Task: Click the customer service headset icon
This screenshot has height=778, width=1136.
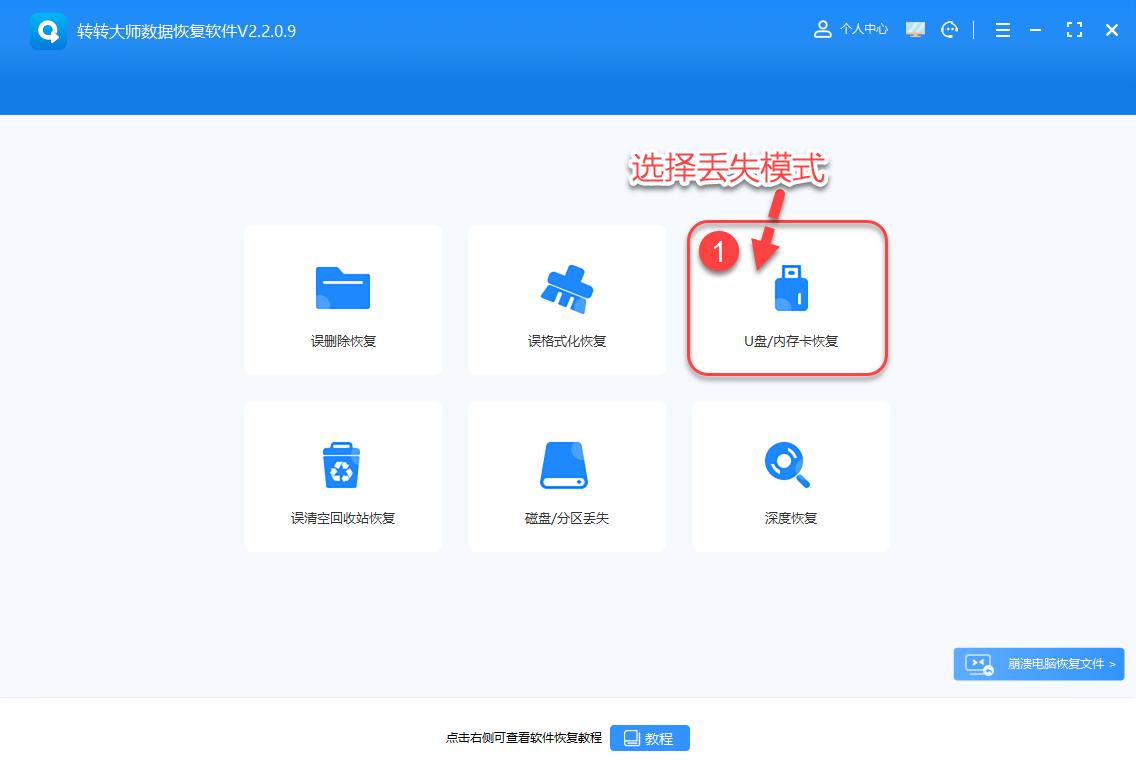Action: tap(948, 29)
